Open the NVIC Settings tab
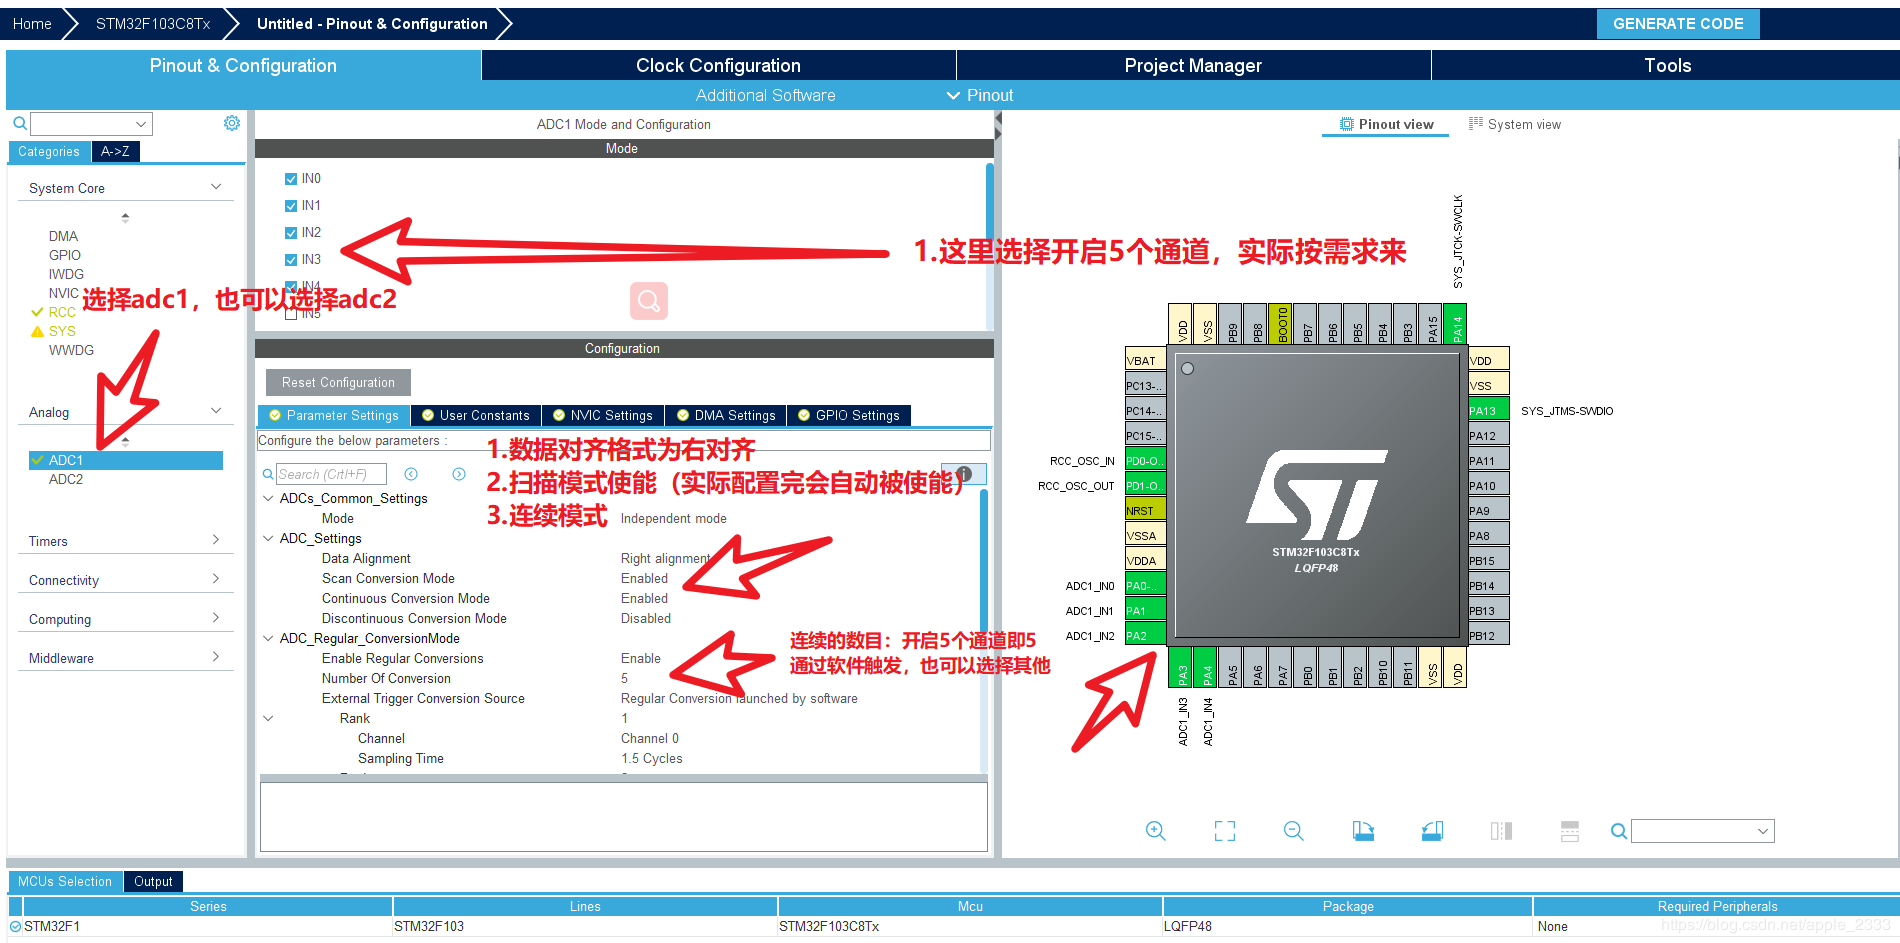This screenshot has width=1900, height=943. click(x=603, y=415)
